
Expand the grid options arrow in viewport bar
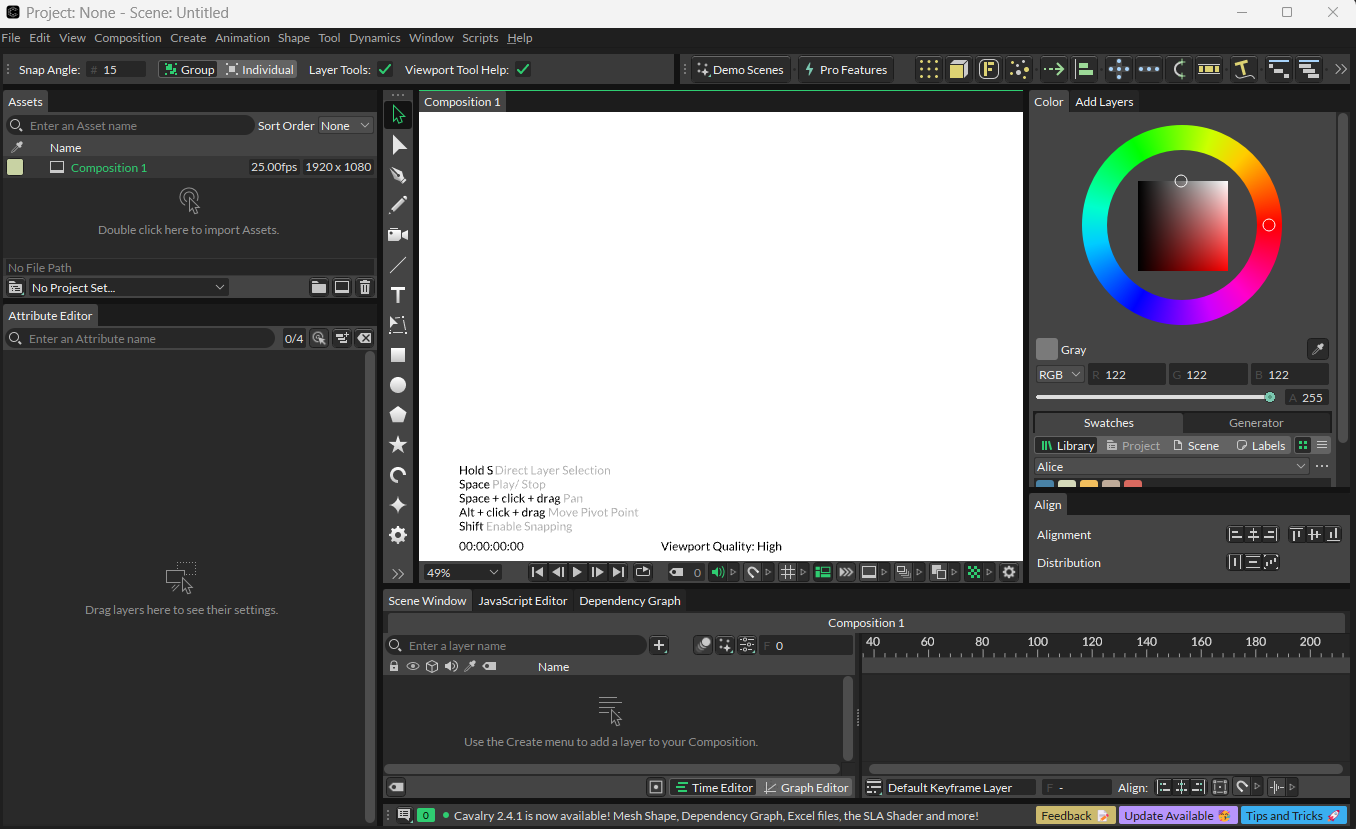click(803, 572)
